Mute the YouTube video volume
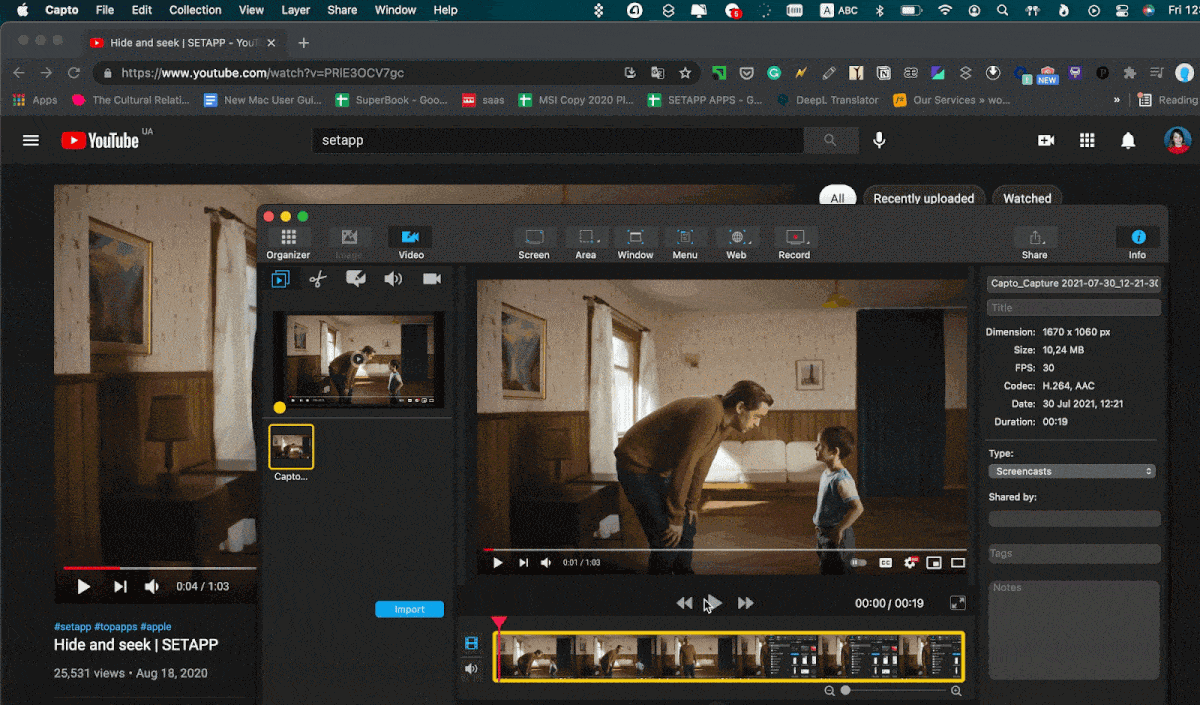 tap(152, 587)
